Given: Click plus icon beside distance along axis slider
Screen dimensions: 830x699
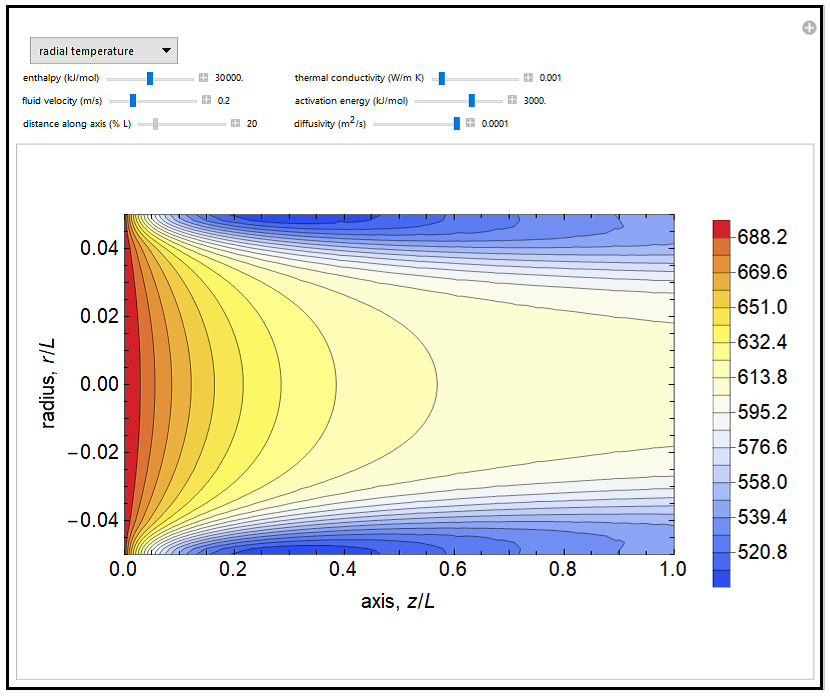Looking at the screenshot, I should 235,124.
